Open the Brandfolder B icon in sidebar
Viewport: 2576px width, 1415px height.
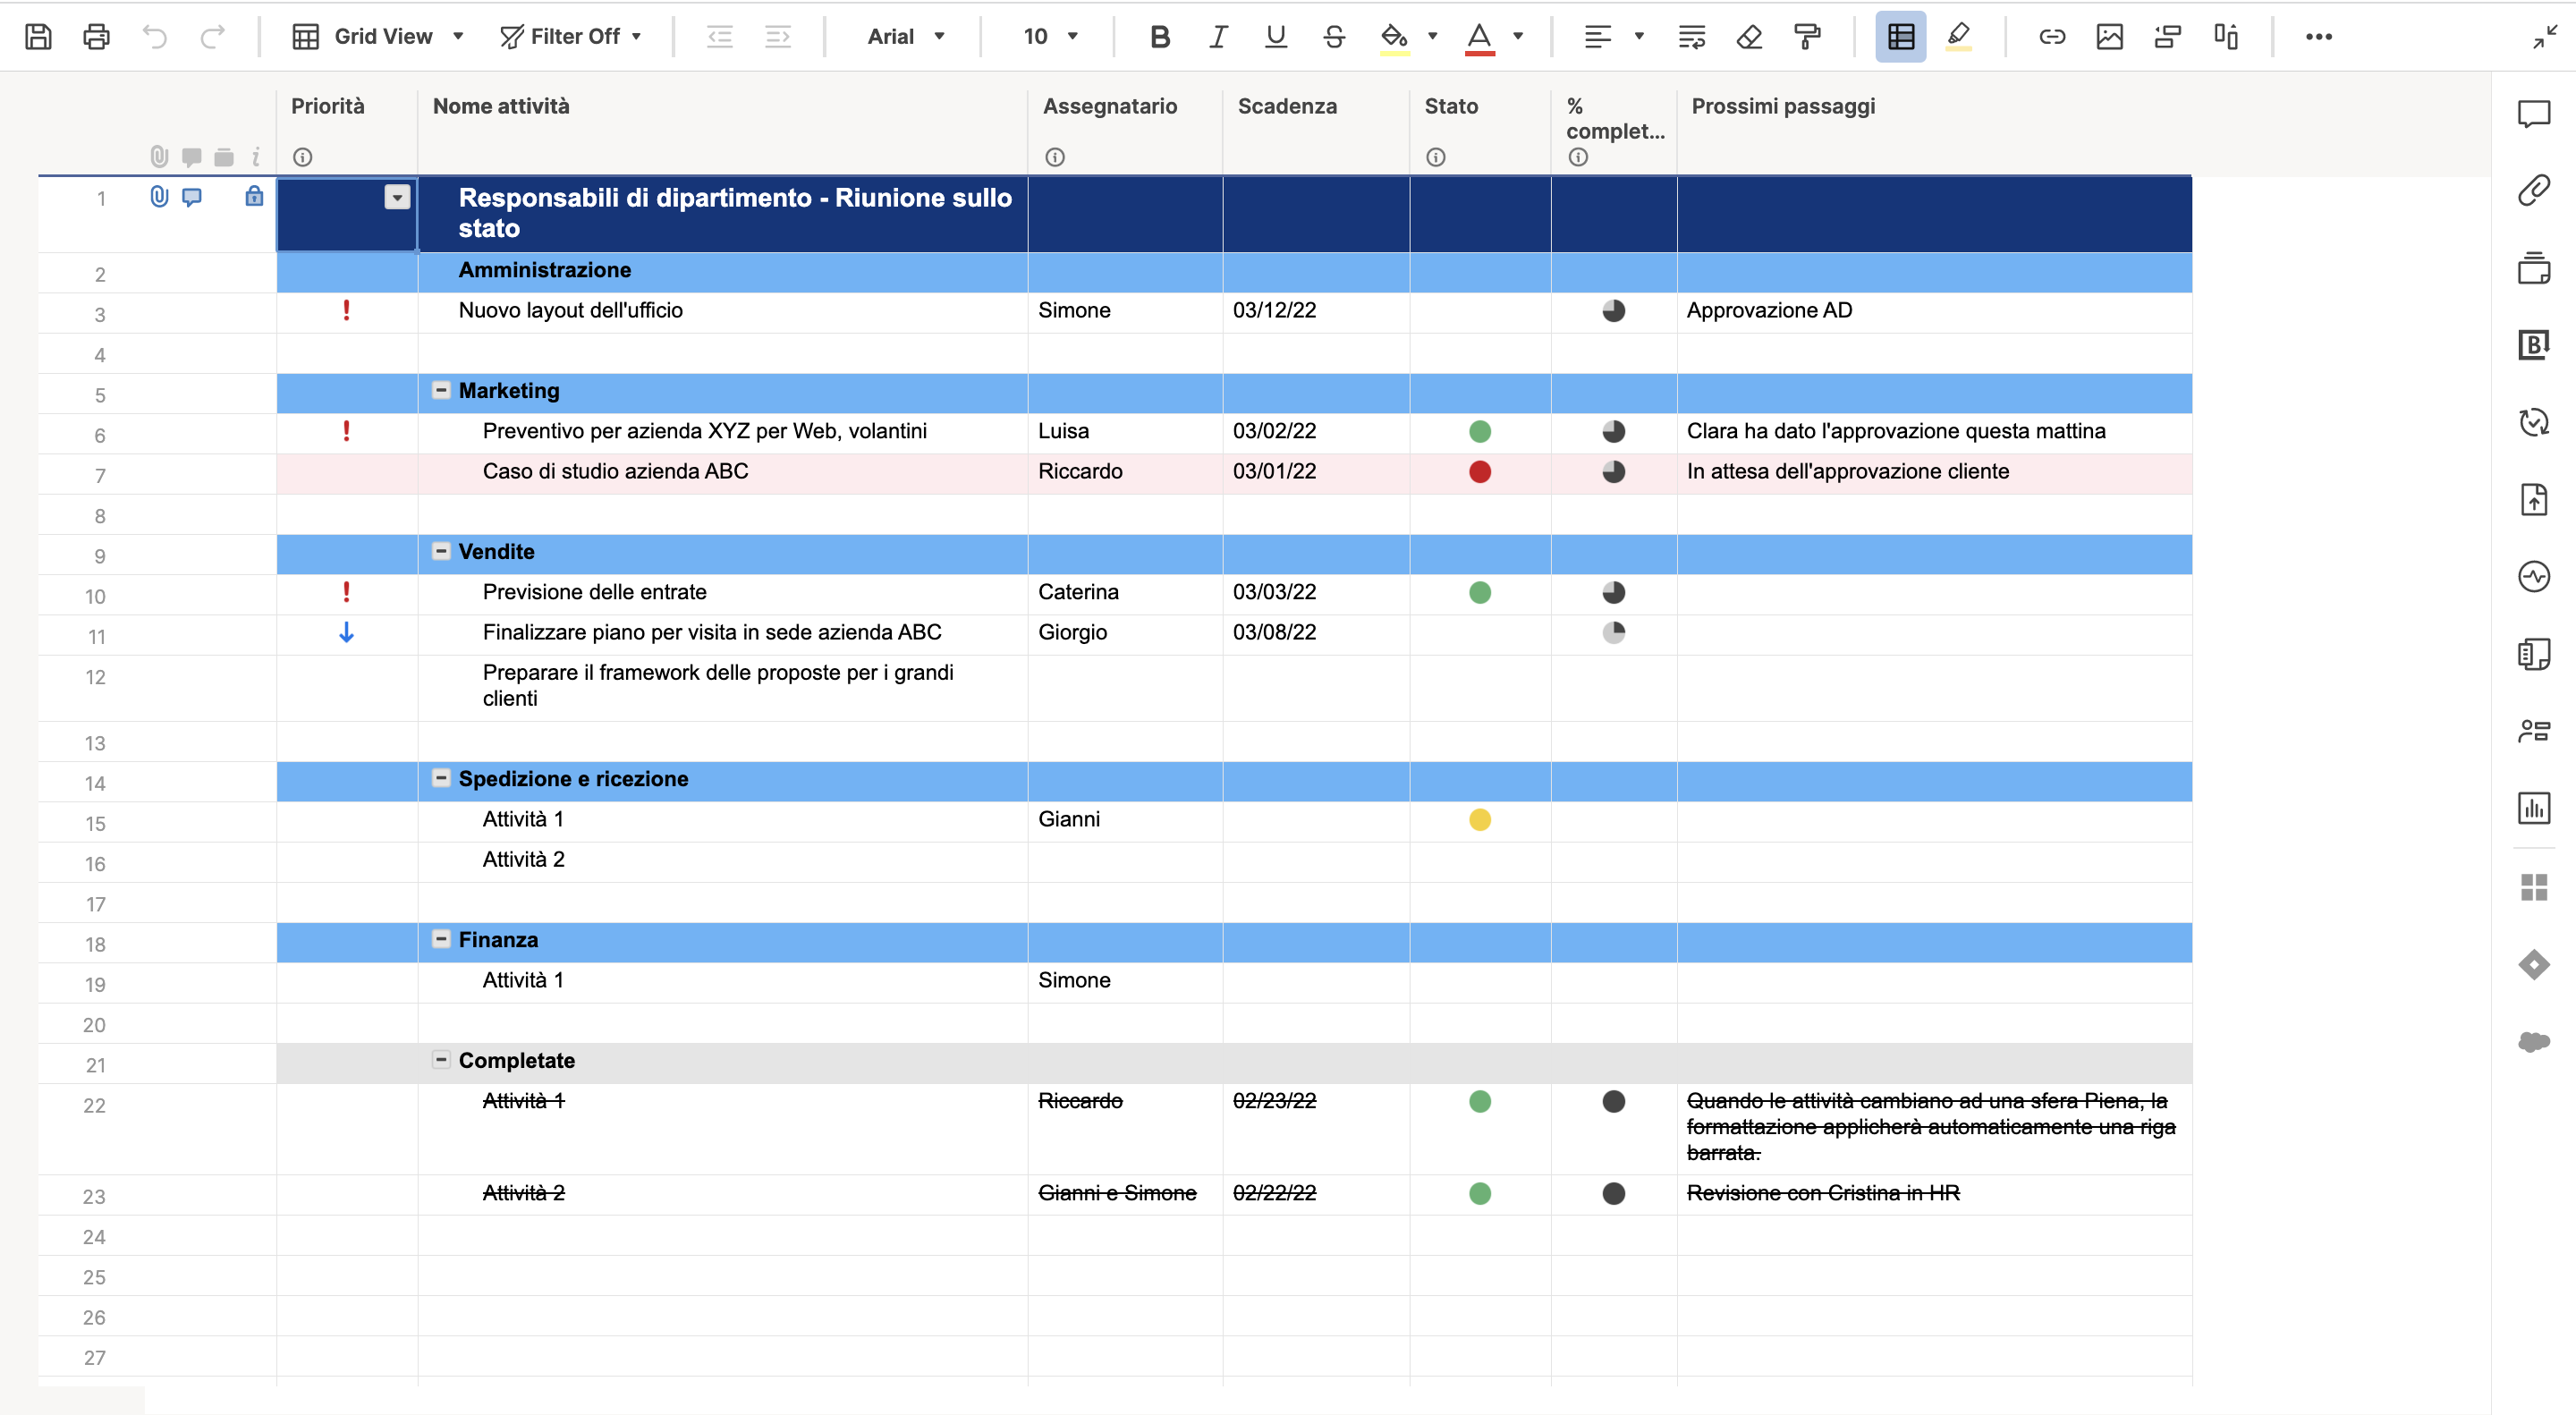[x=2533, y=344]
